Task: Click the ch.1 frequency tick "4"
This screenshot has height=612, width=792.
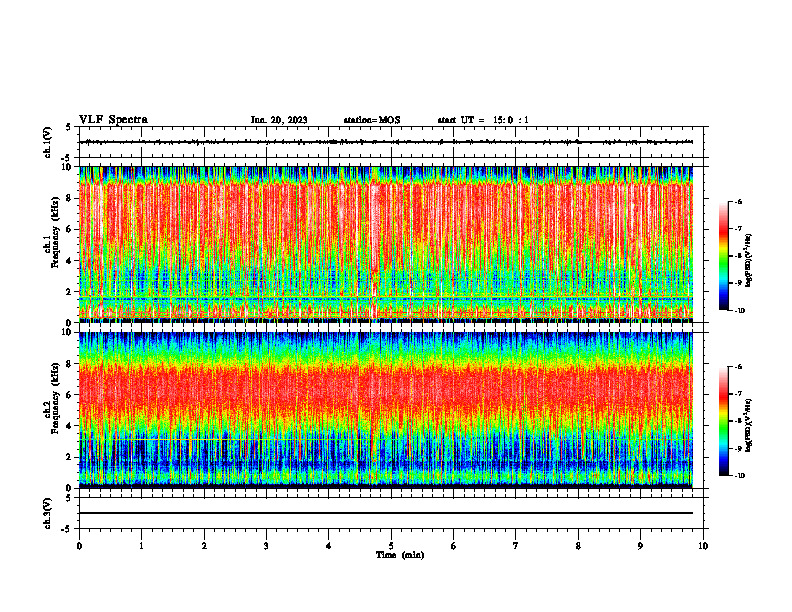Action: tap(69, 261)
